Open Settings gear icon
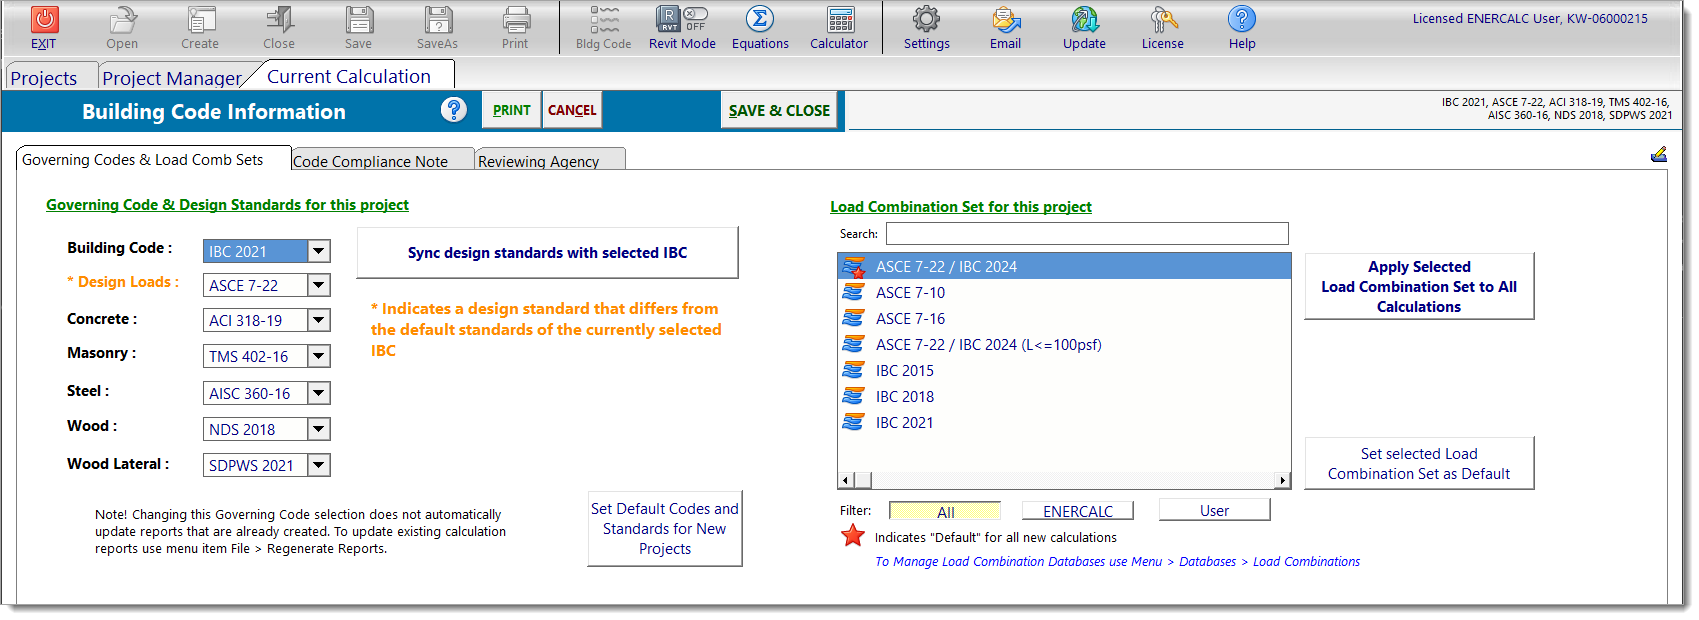 pyautogui.click(x=927, y=19)
